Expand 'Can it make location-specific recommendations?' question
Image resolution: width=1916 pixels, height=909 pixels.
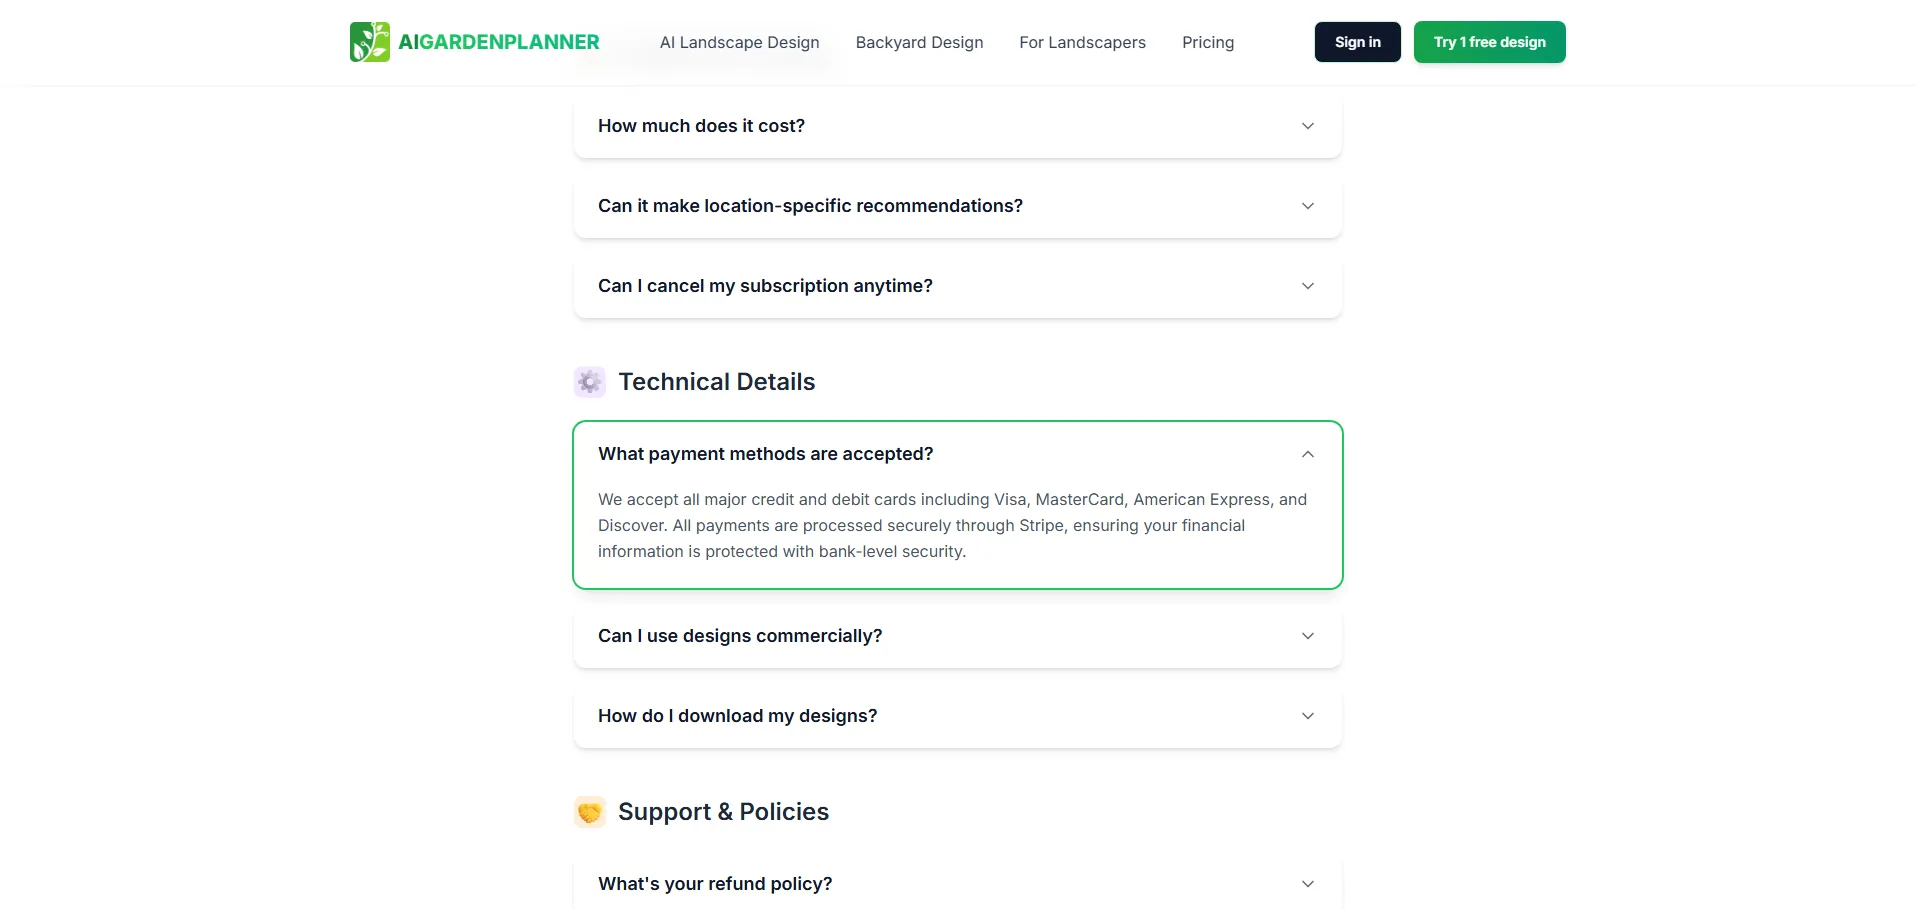click(810, 206)
